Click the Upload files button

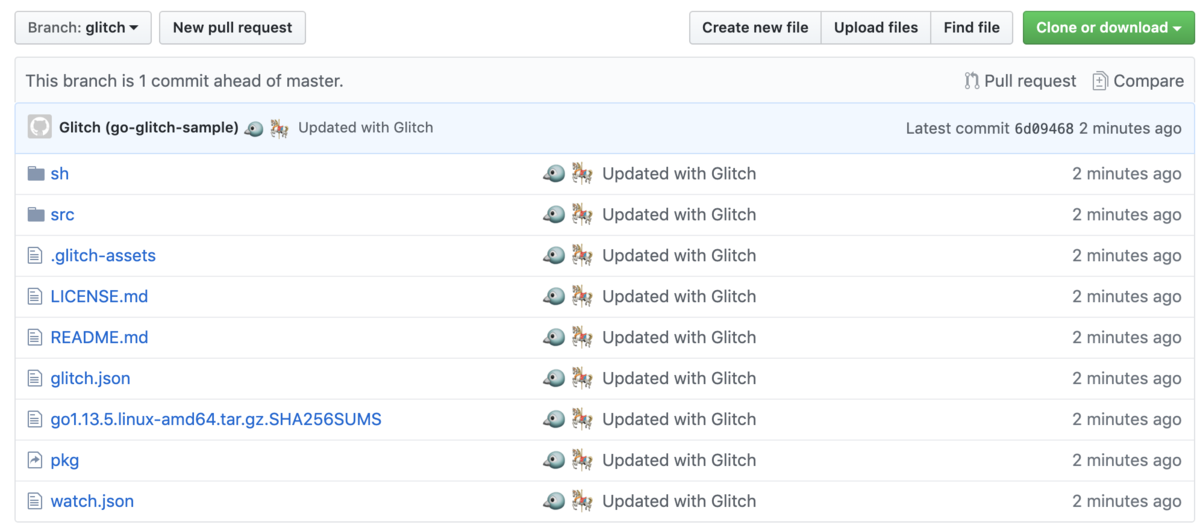tap(876, 28)
